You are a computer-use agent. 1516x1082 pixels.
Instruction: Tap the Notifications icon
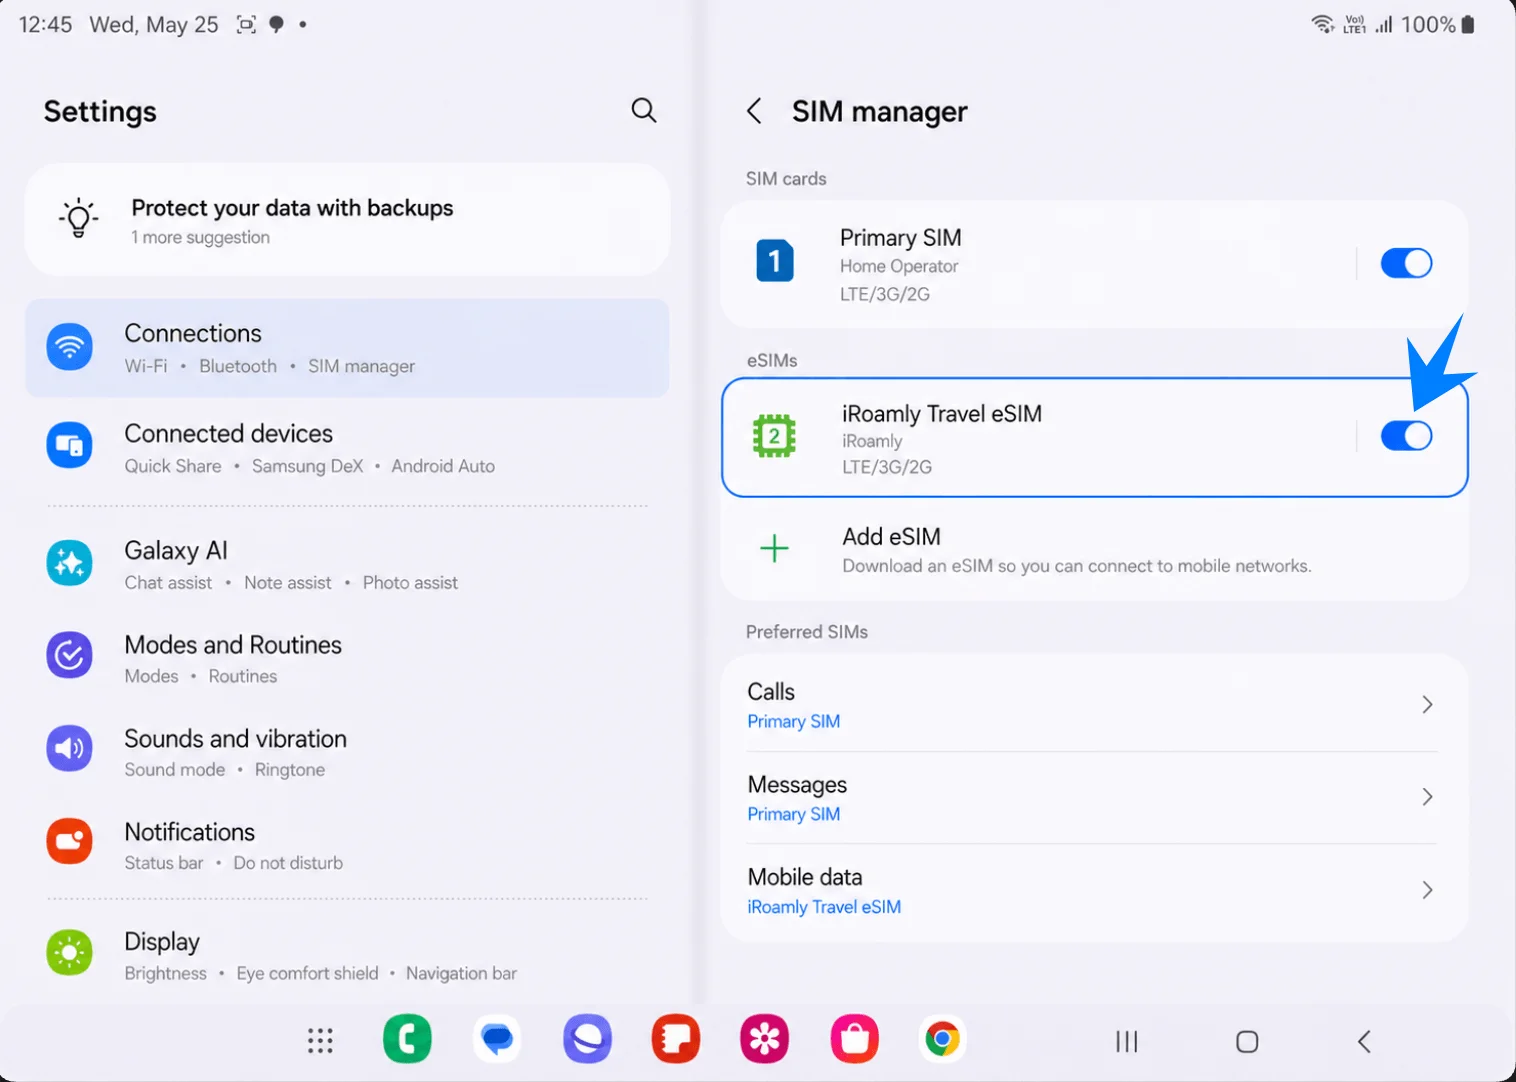click(x=70, y=842)
